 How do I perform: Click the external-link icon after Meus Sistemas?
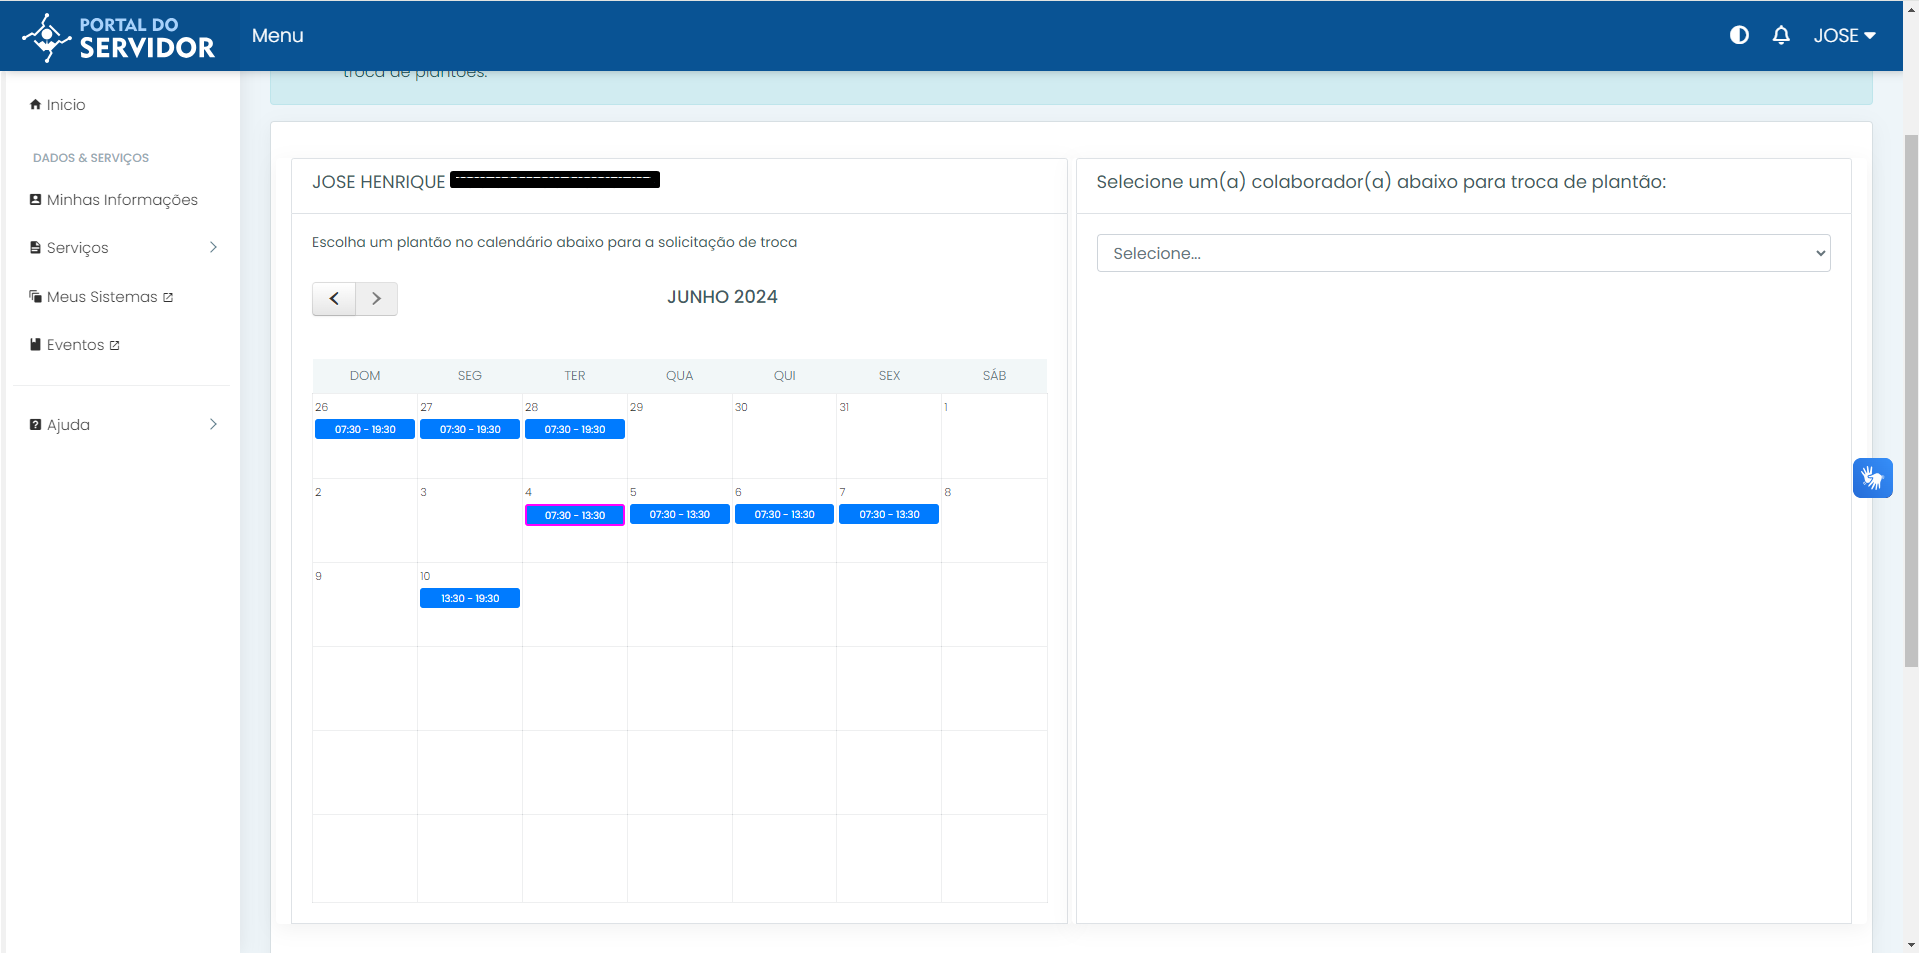coord(168,297)
